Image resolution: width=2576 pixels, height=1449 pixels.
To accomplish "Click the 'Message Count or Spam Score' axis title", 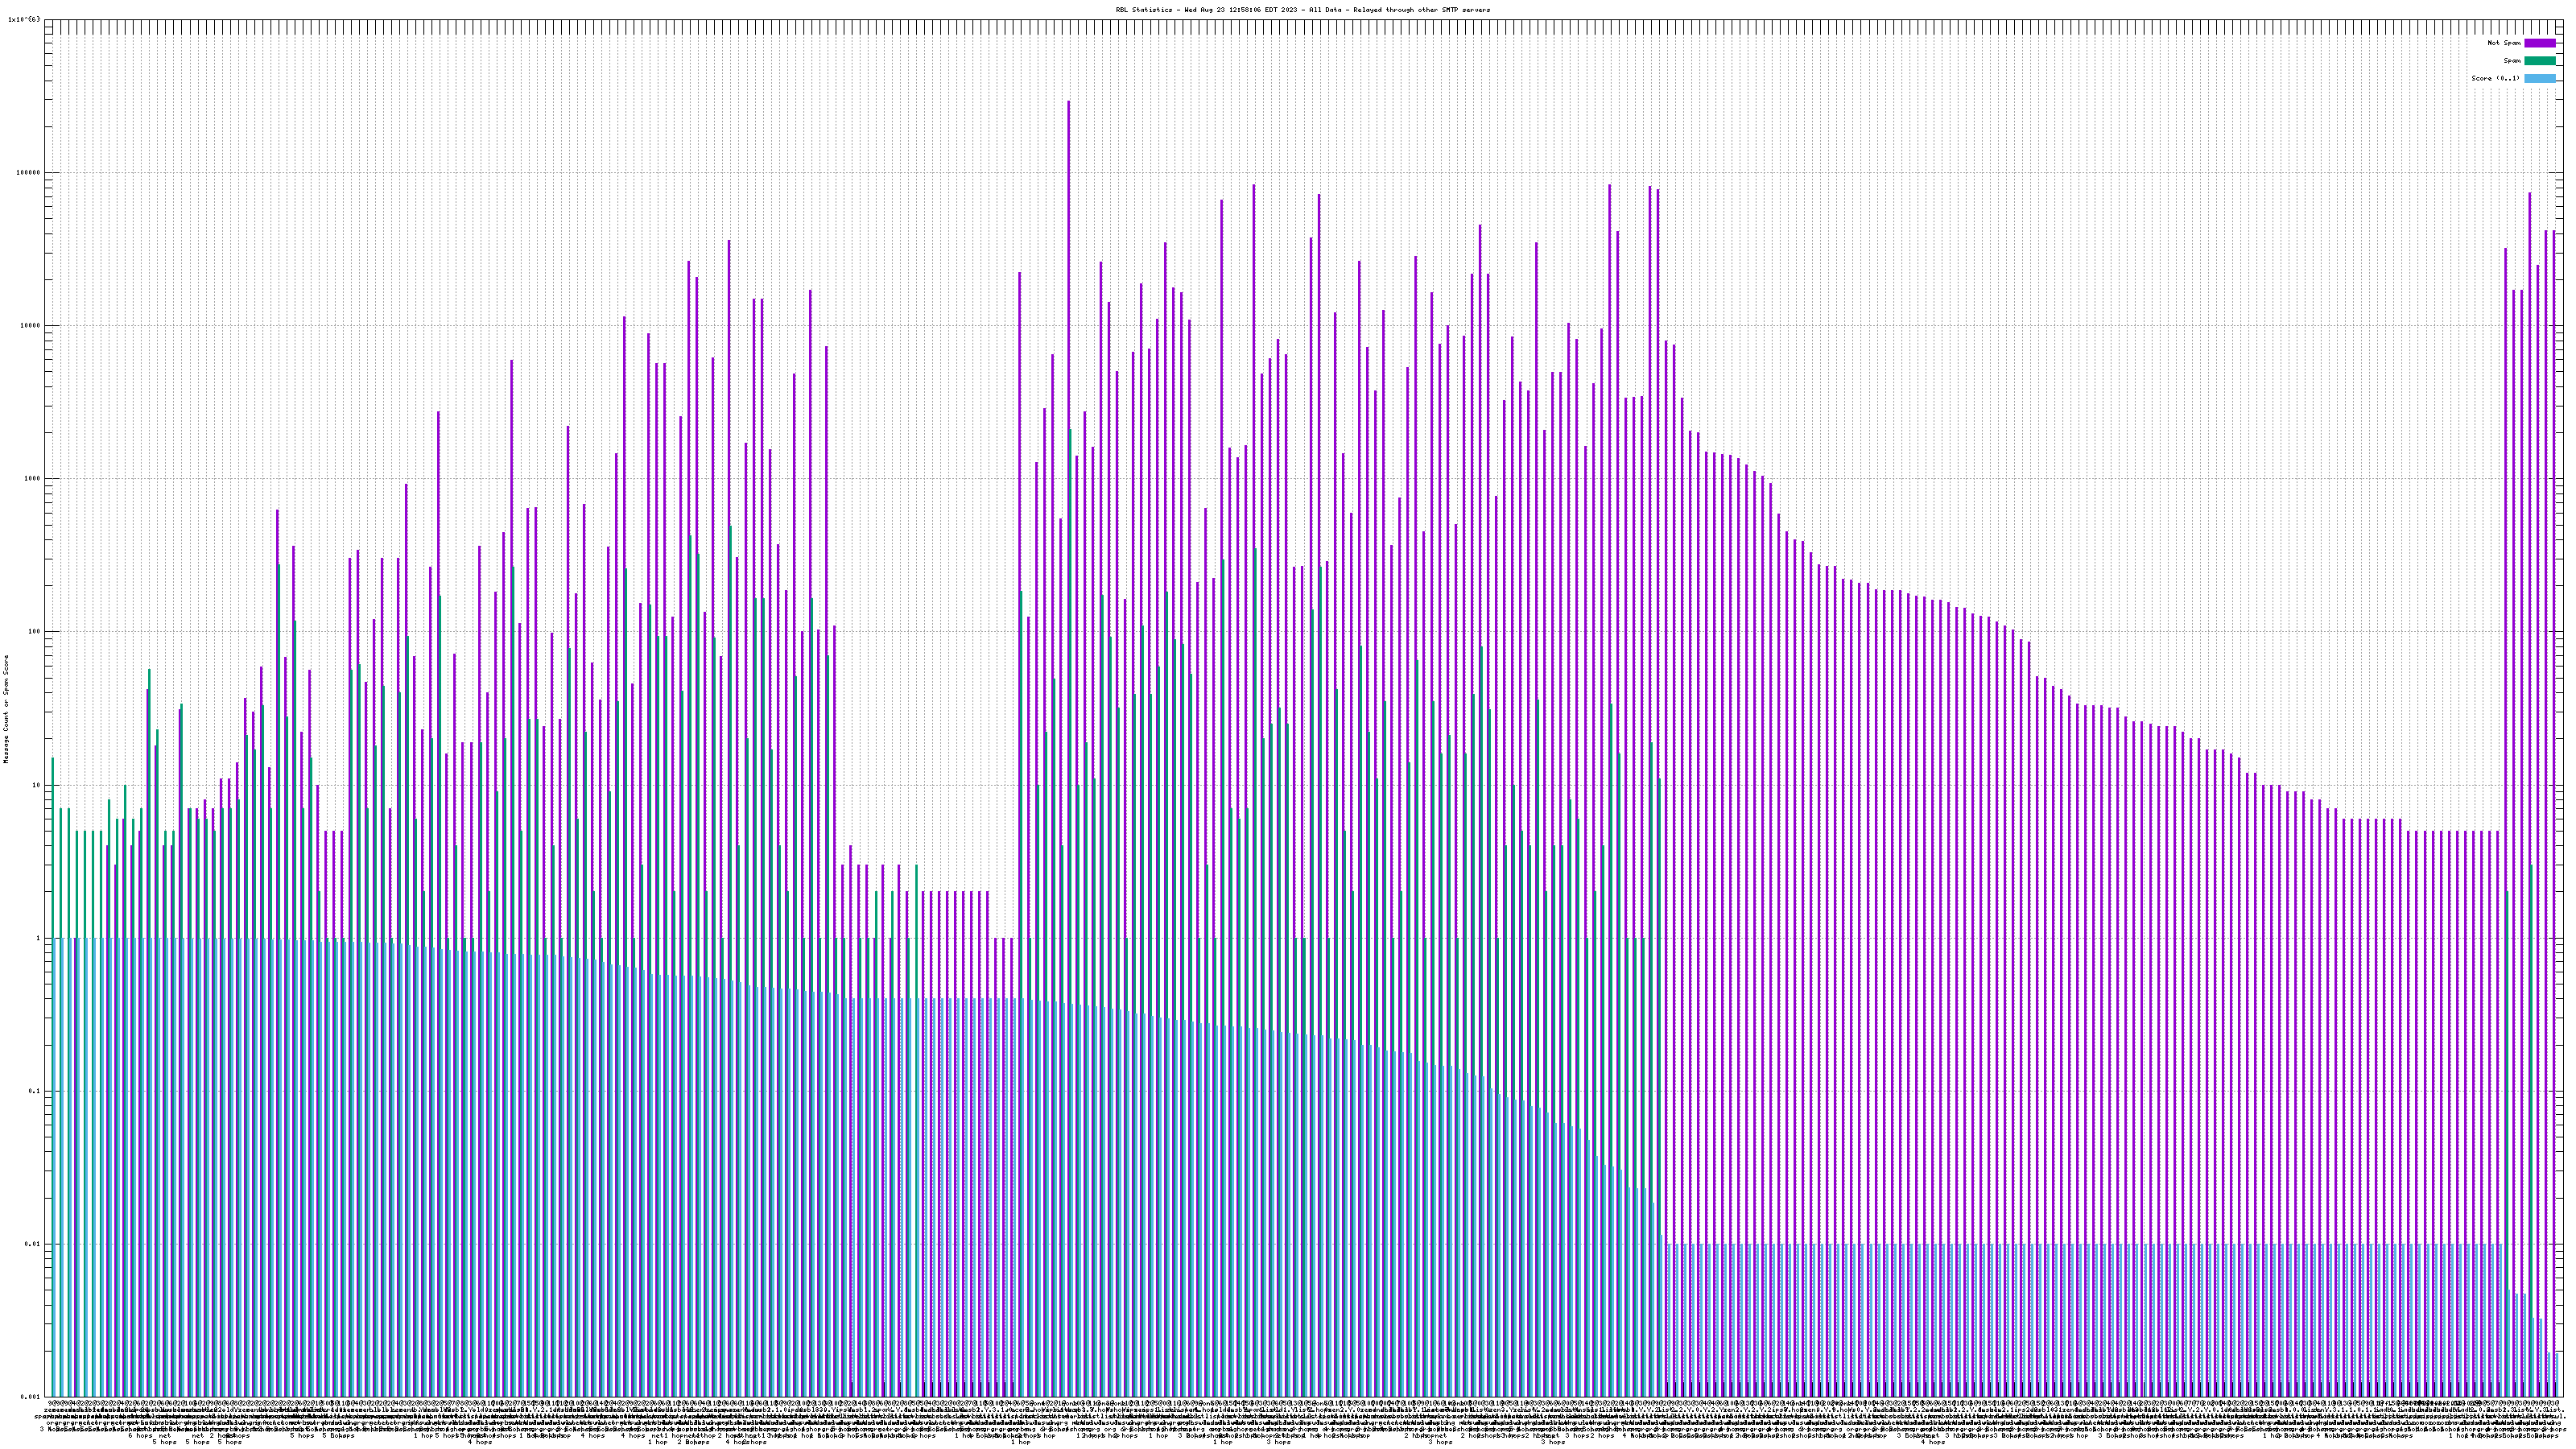I will 6,708.
